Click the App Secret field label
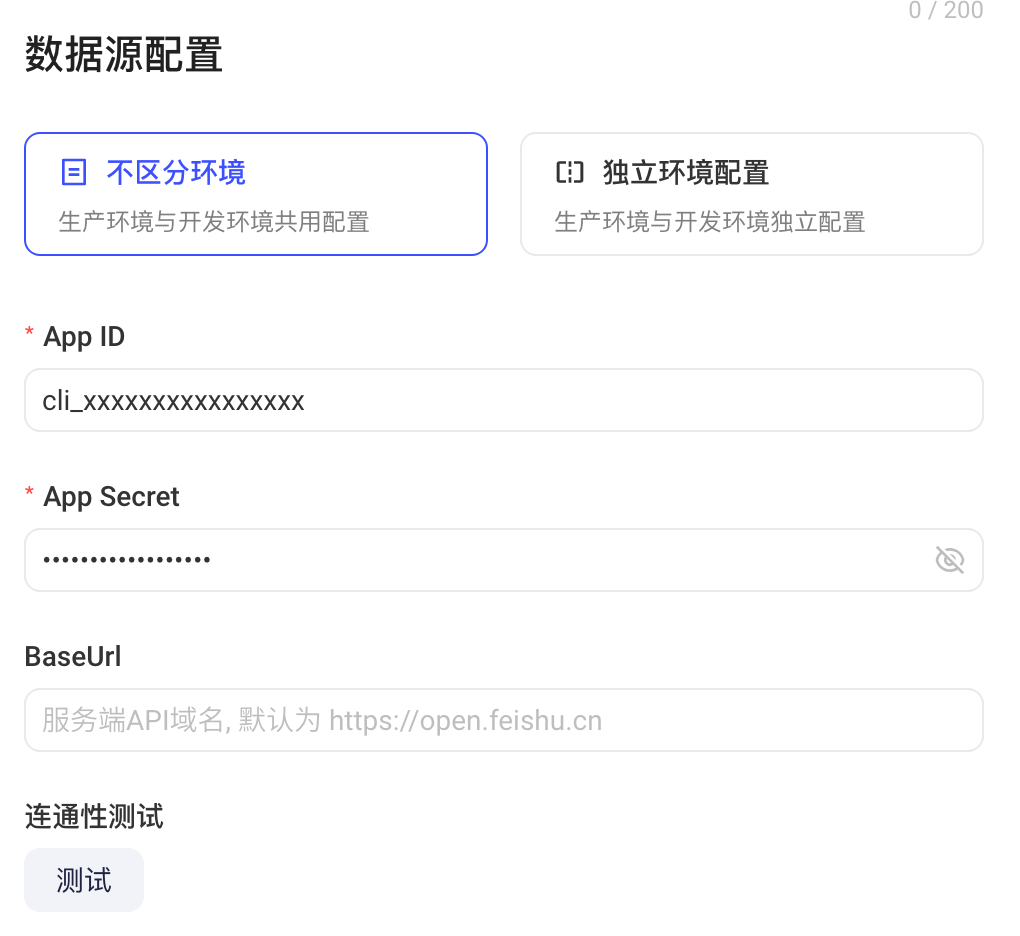 pos(111,497)
